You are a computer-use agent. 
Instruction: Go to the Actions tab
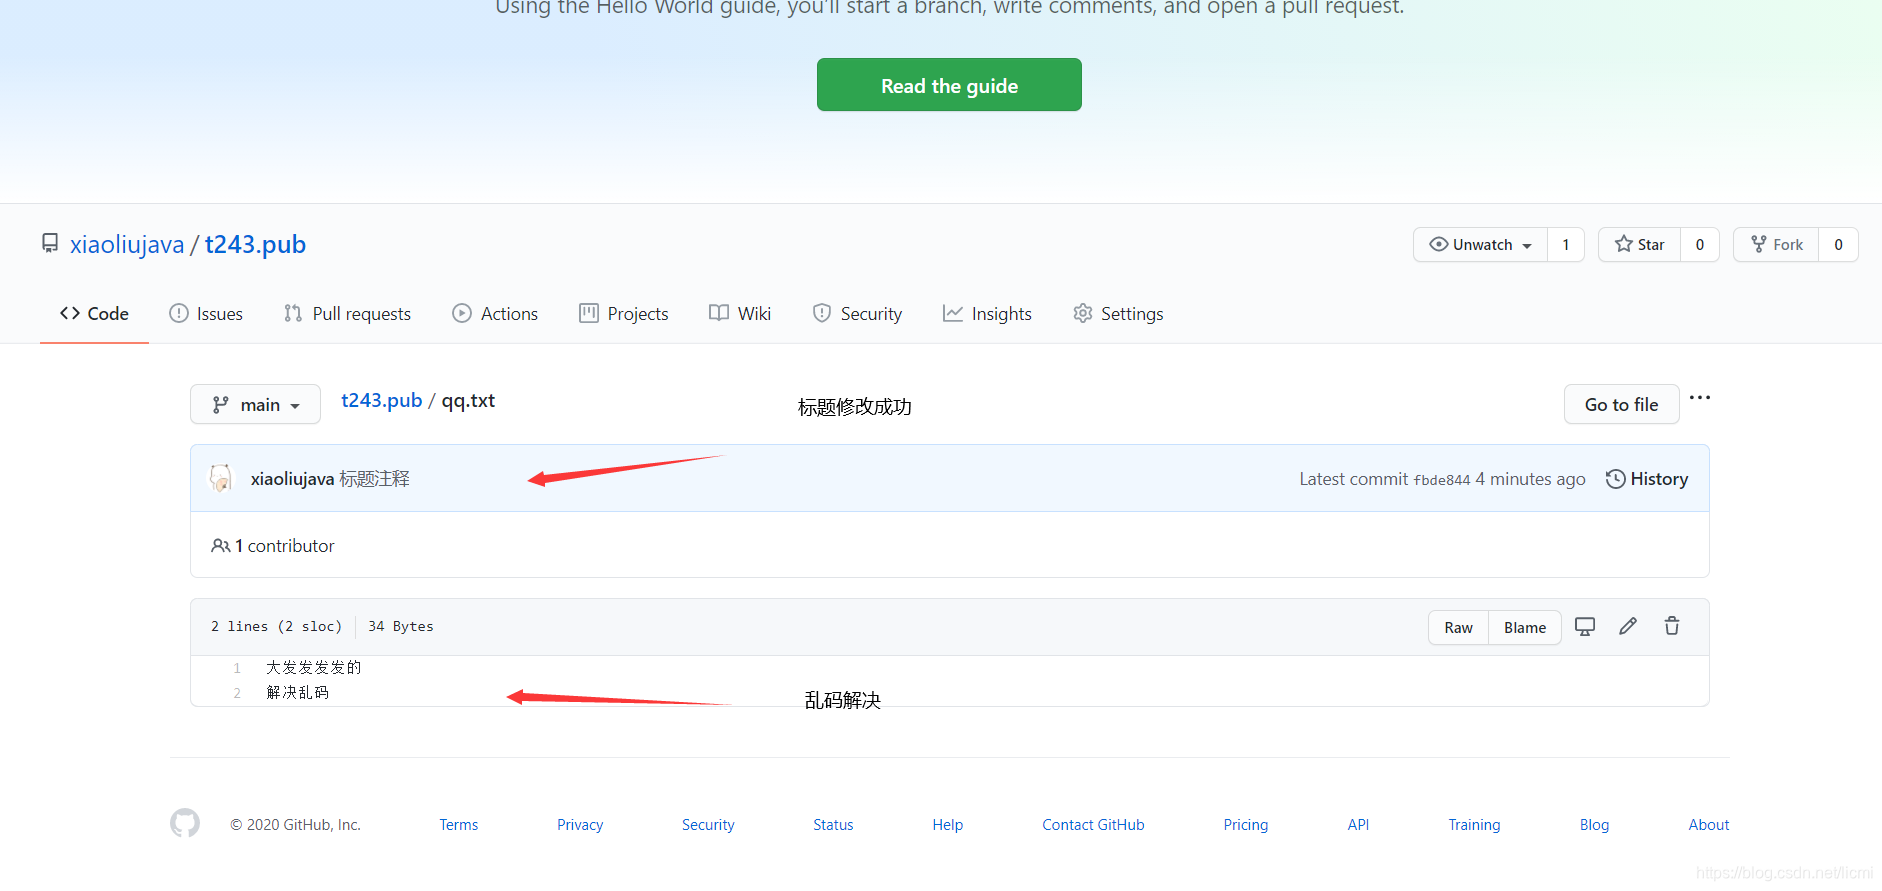[x=495, y=313]
